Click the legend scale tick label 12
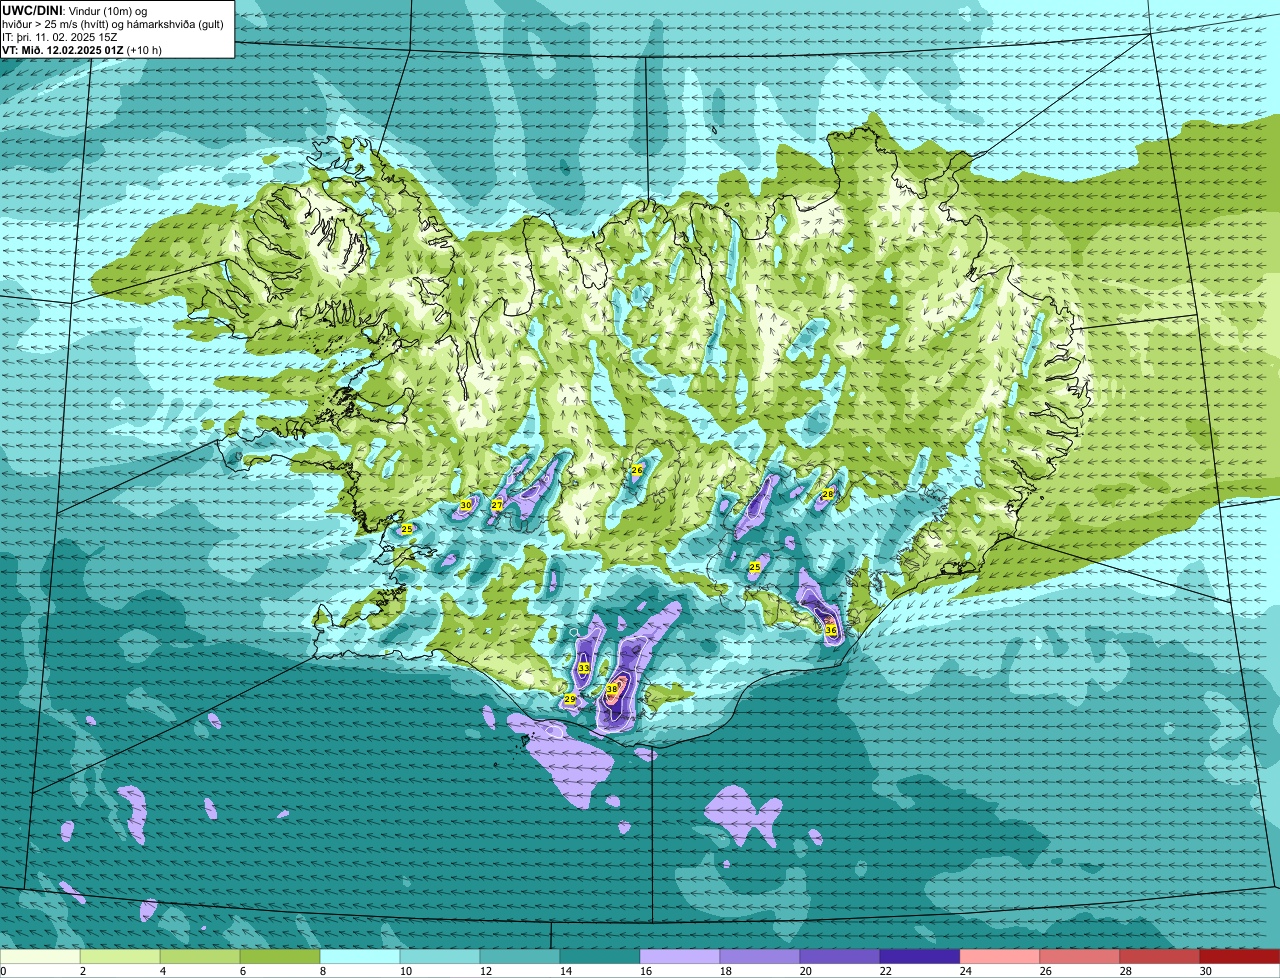The width and height of the screenshot is (1280, 978). [x=486, y=971]
